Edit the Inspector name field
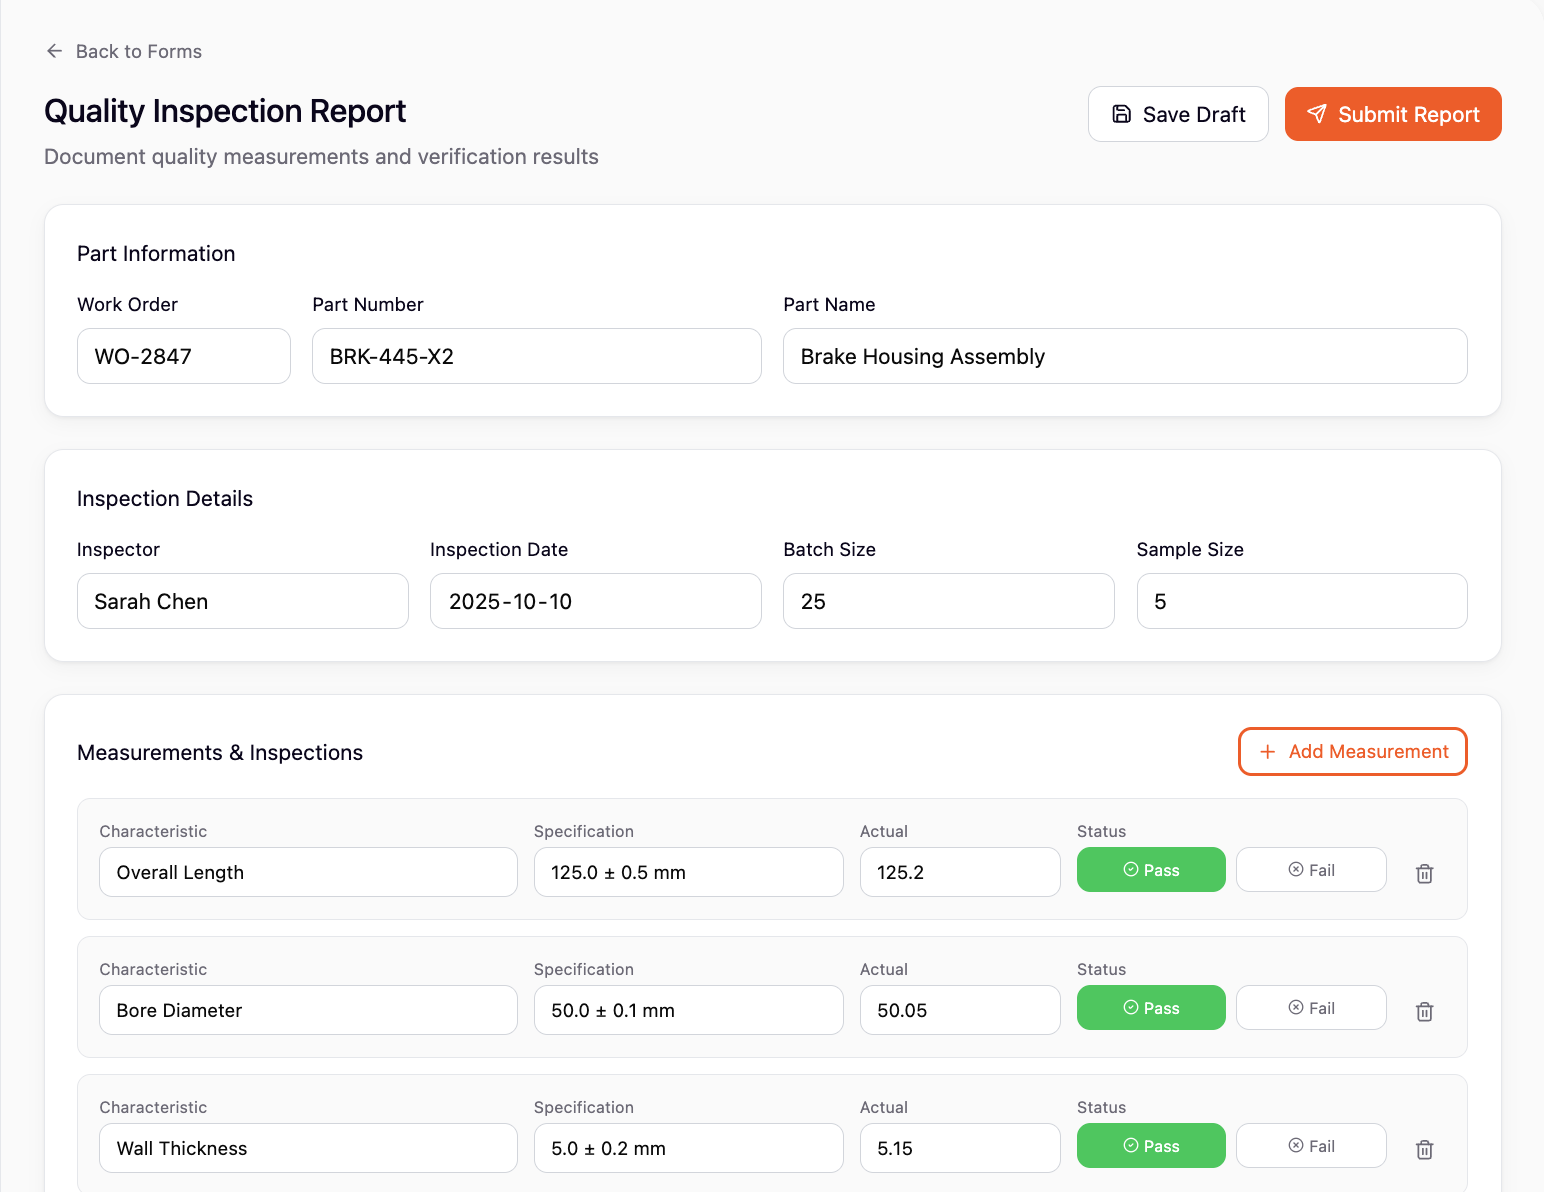This screenshot has width=1544, height=1192. [242, 601]
